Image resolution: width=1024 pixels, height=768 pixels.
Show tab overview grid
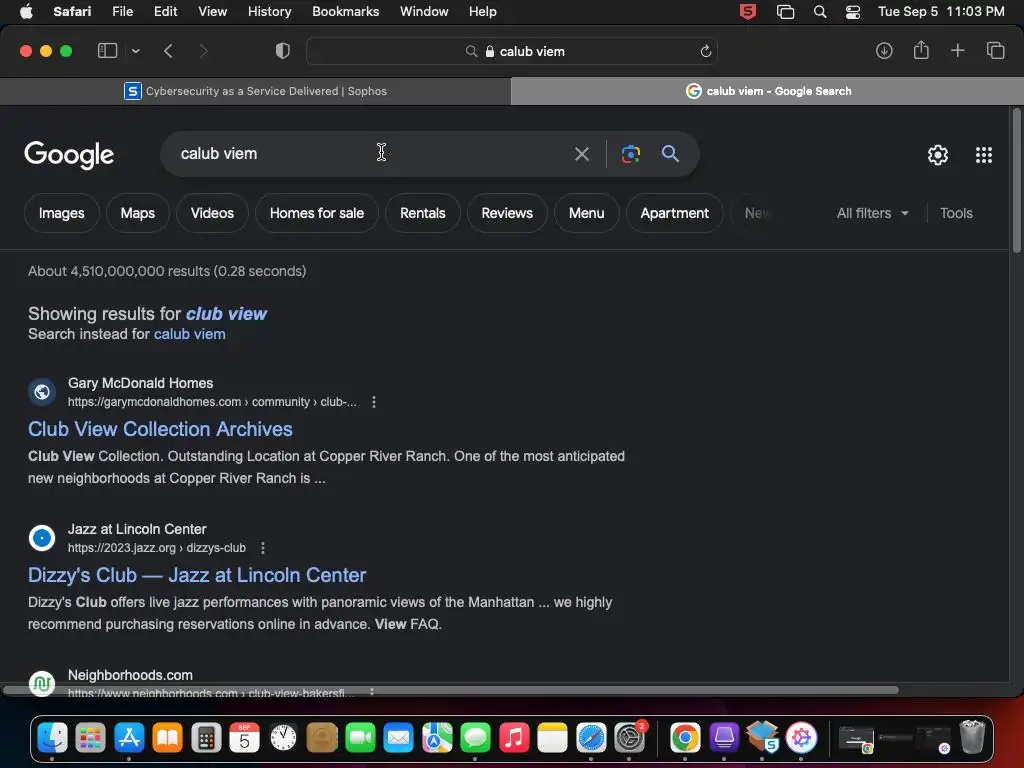[x=995, y=50]
